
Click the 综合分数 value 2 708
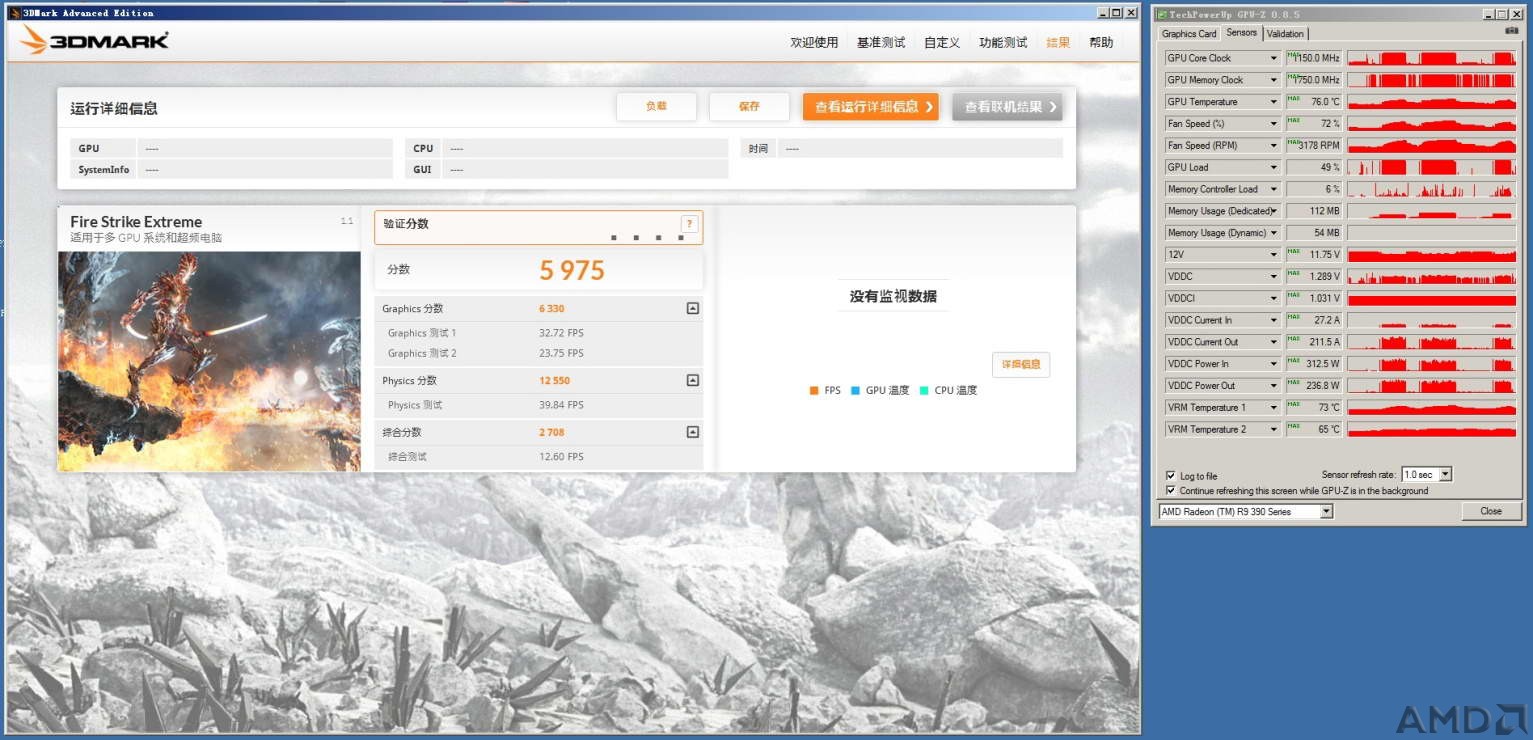[552, 432]
